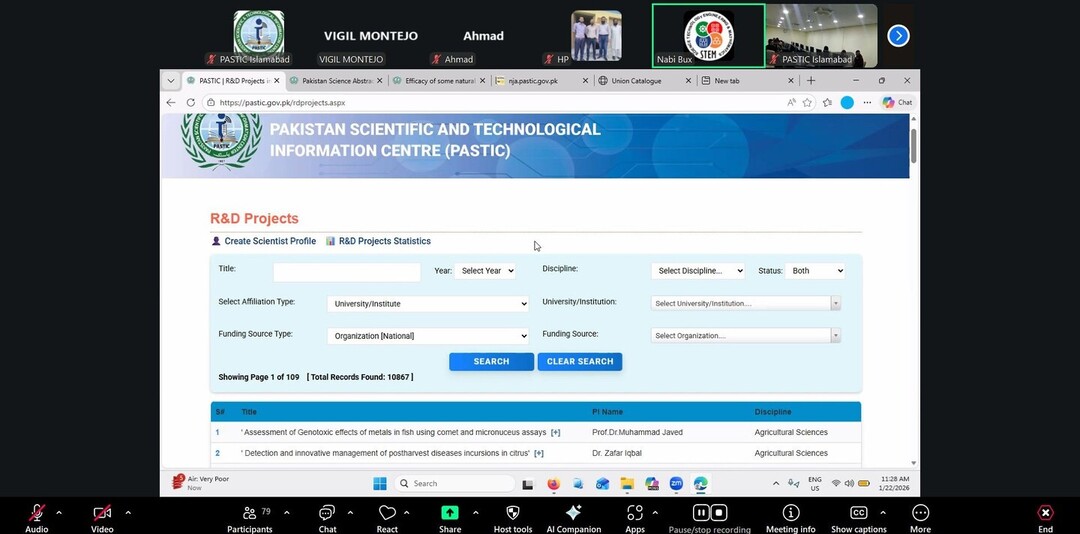Screen dimensions: 1080x534
Task: Open Zoom React heart icon
Action: point(387,513)
